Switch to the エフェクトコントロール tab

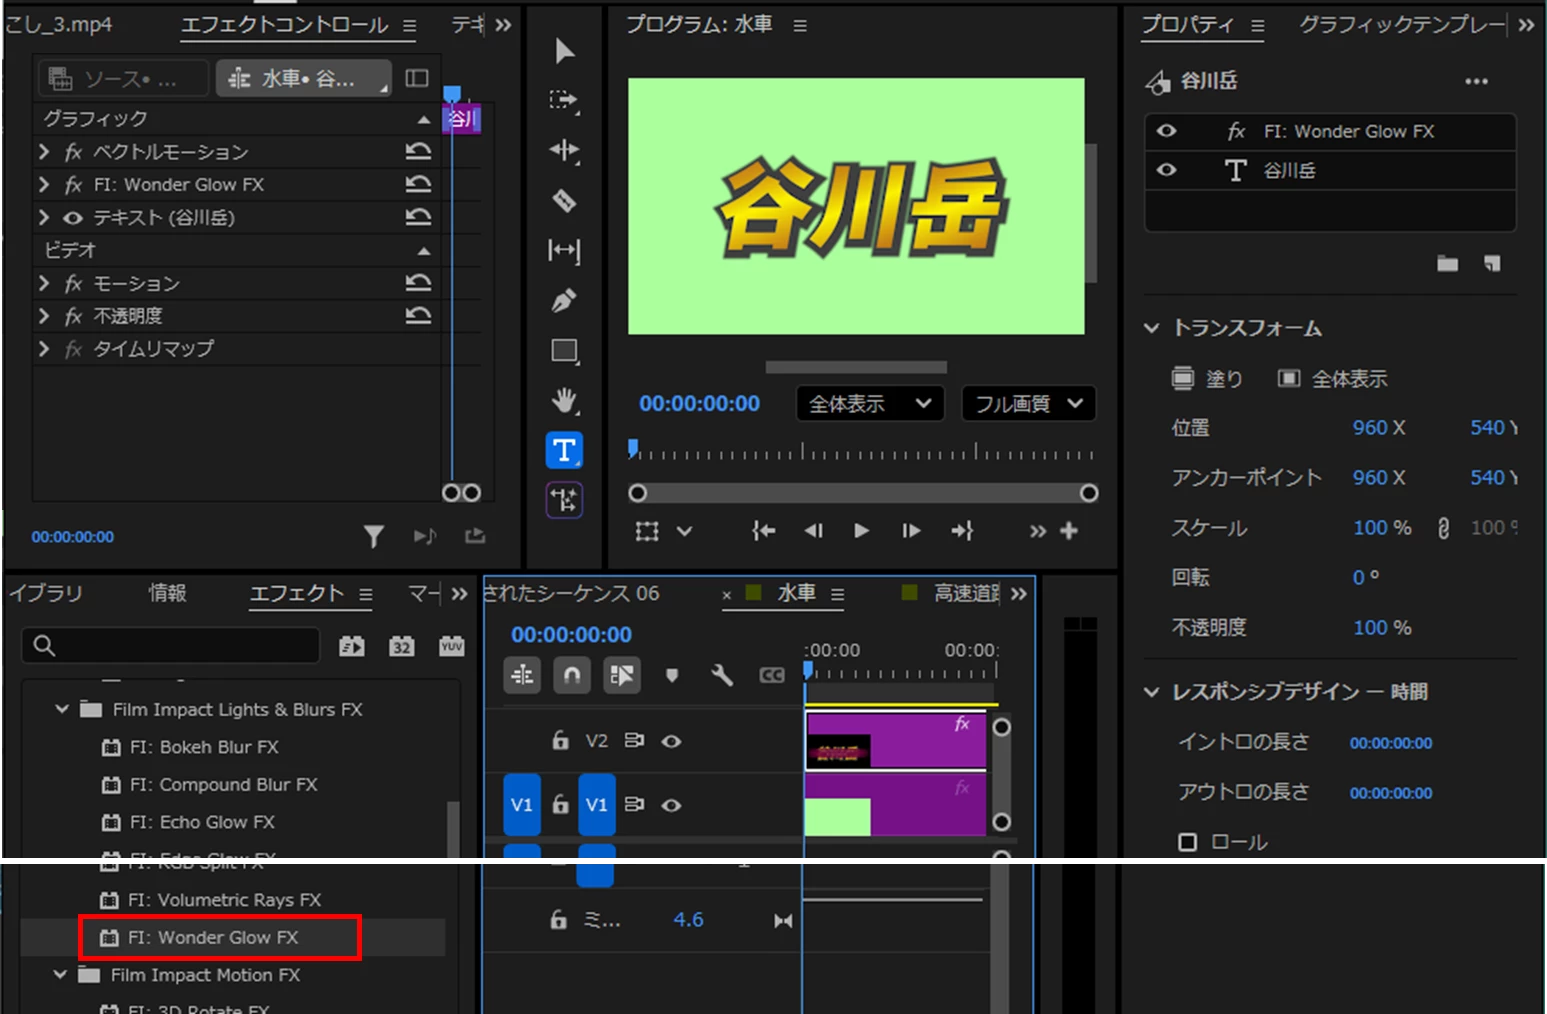pyautogui.click(x=285, y=25)
